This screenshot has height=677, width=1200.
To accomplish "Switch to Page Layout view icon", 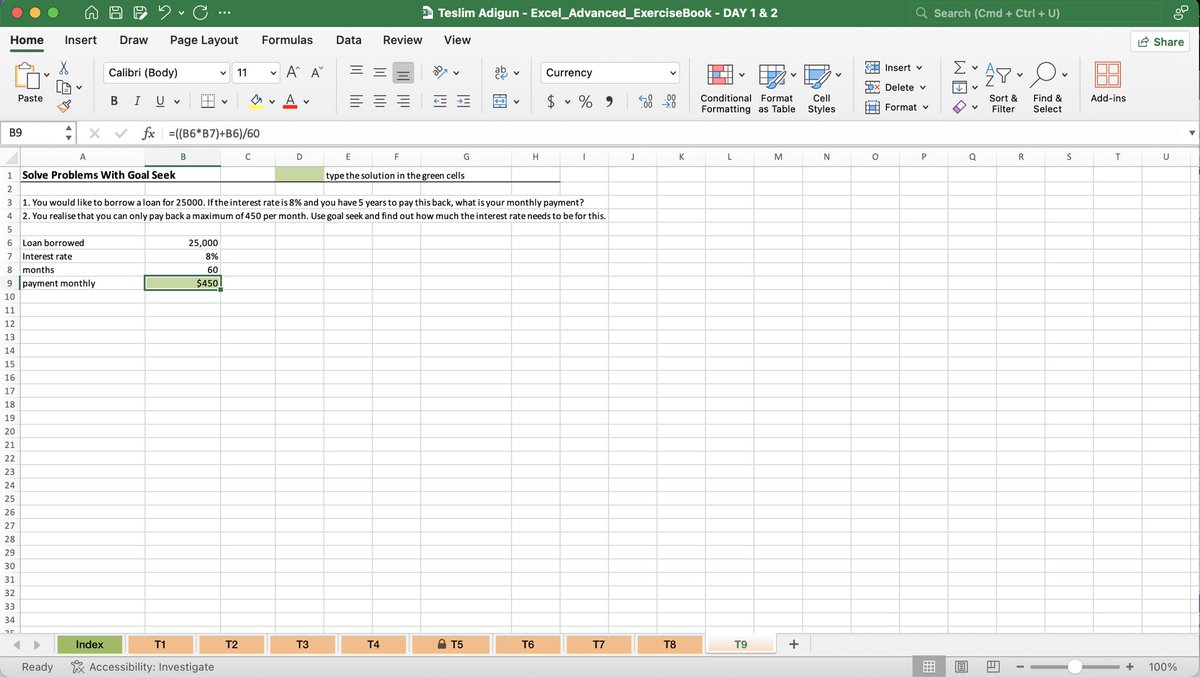I will [x=961, y=666].
